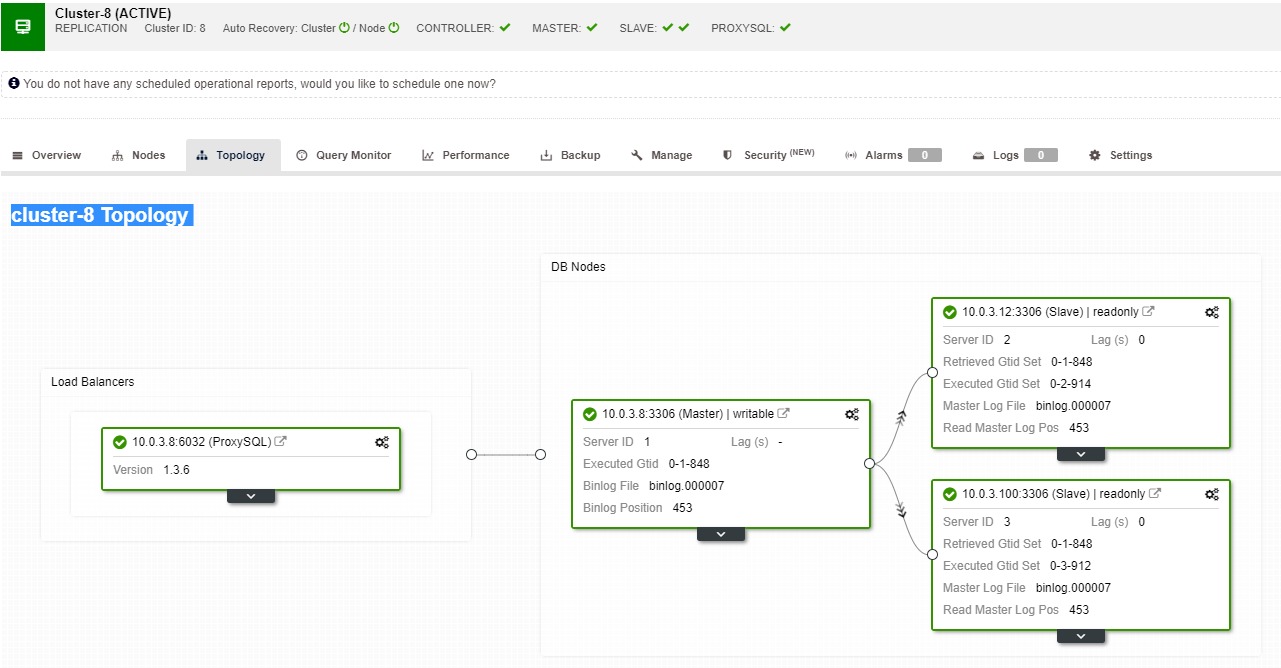This screenshot has width=1281, height=668.
Task: Click green status check on slave 10.0.3.100
Action: (x=950, y=494)
